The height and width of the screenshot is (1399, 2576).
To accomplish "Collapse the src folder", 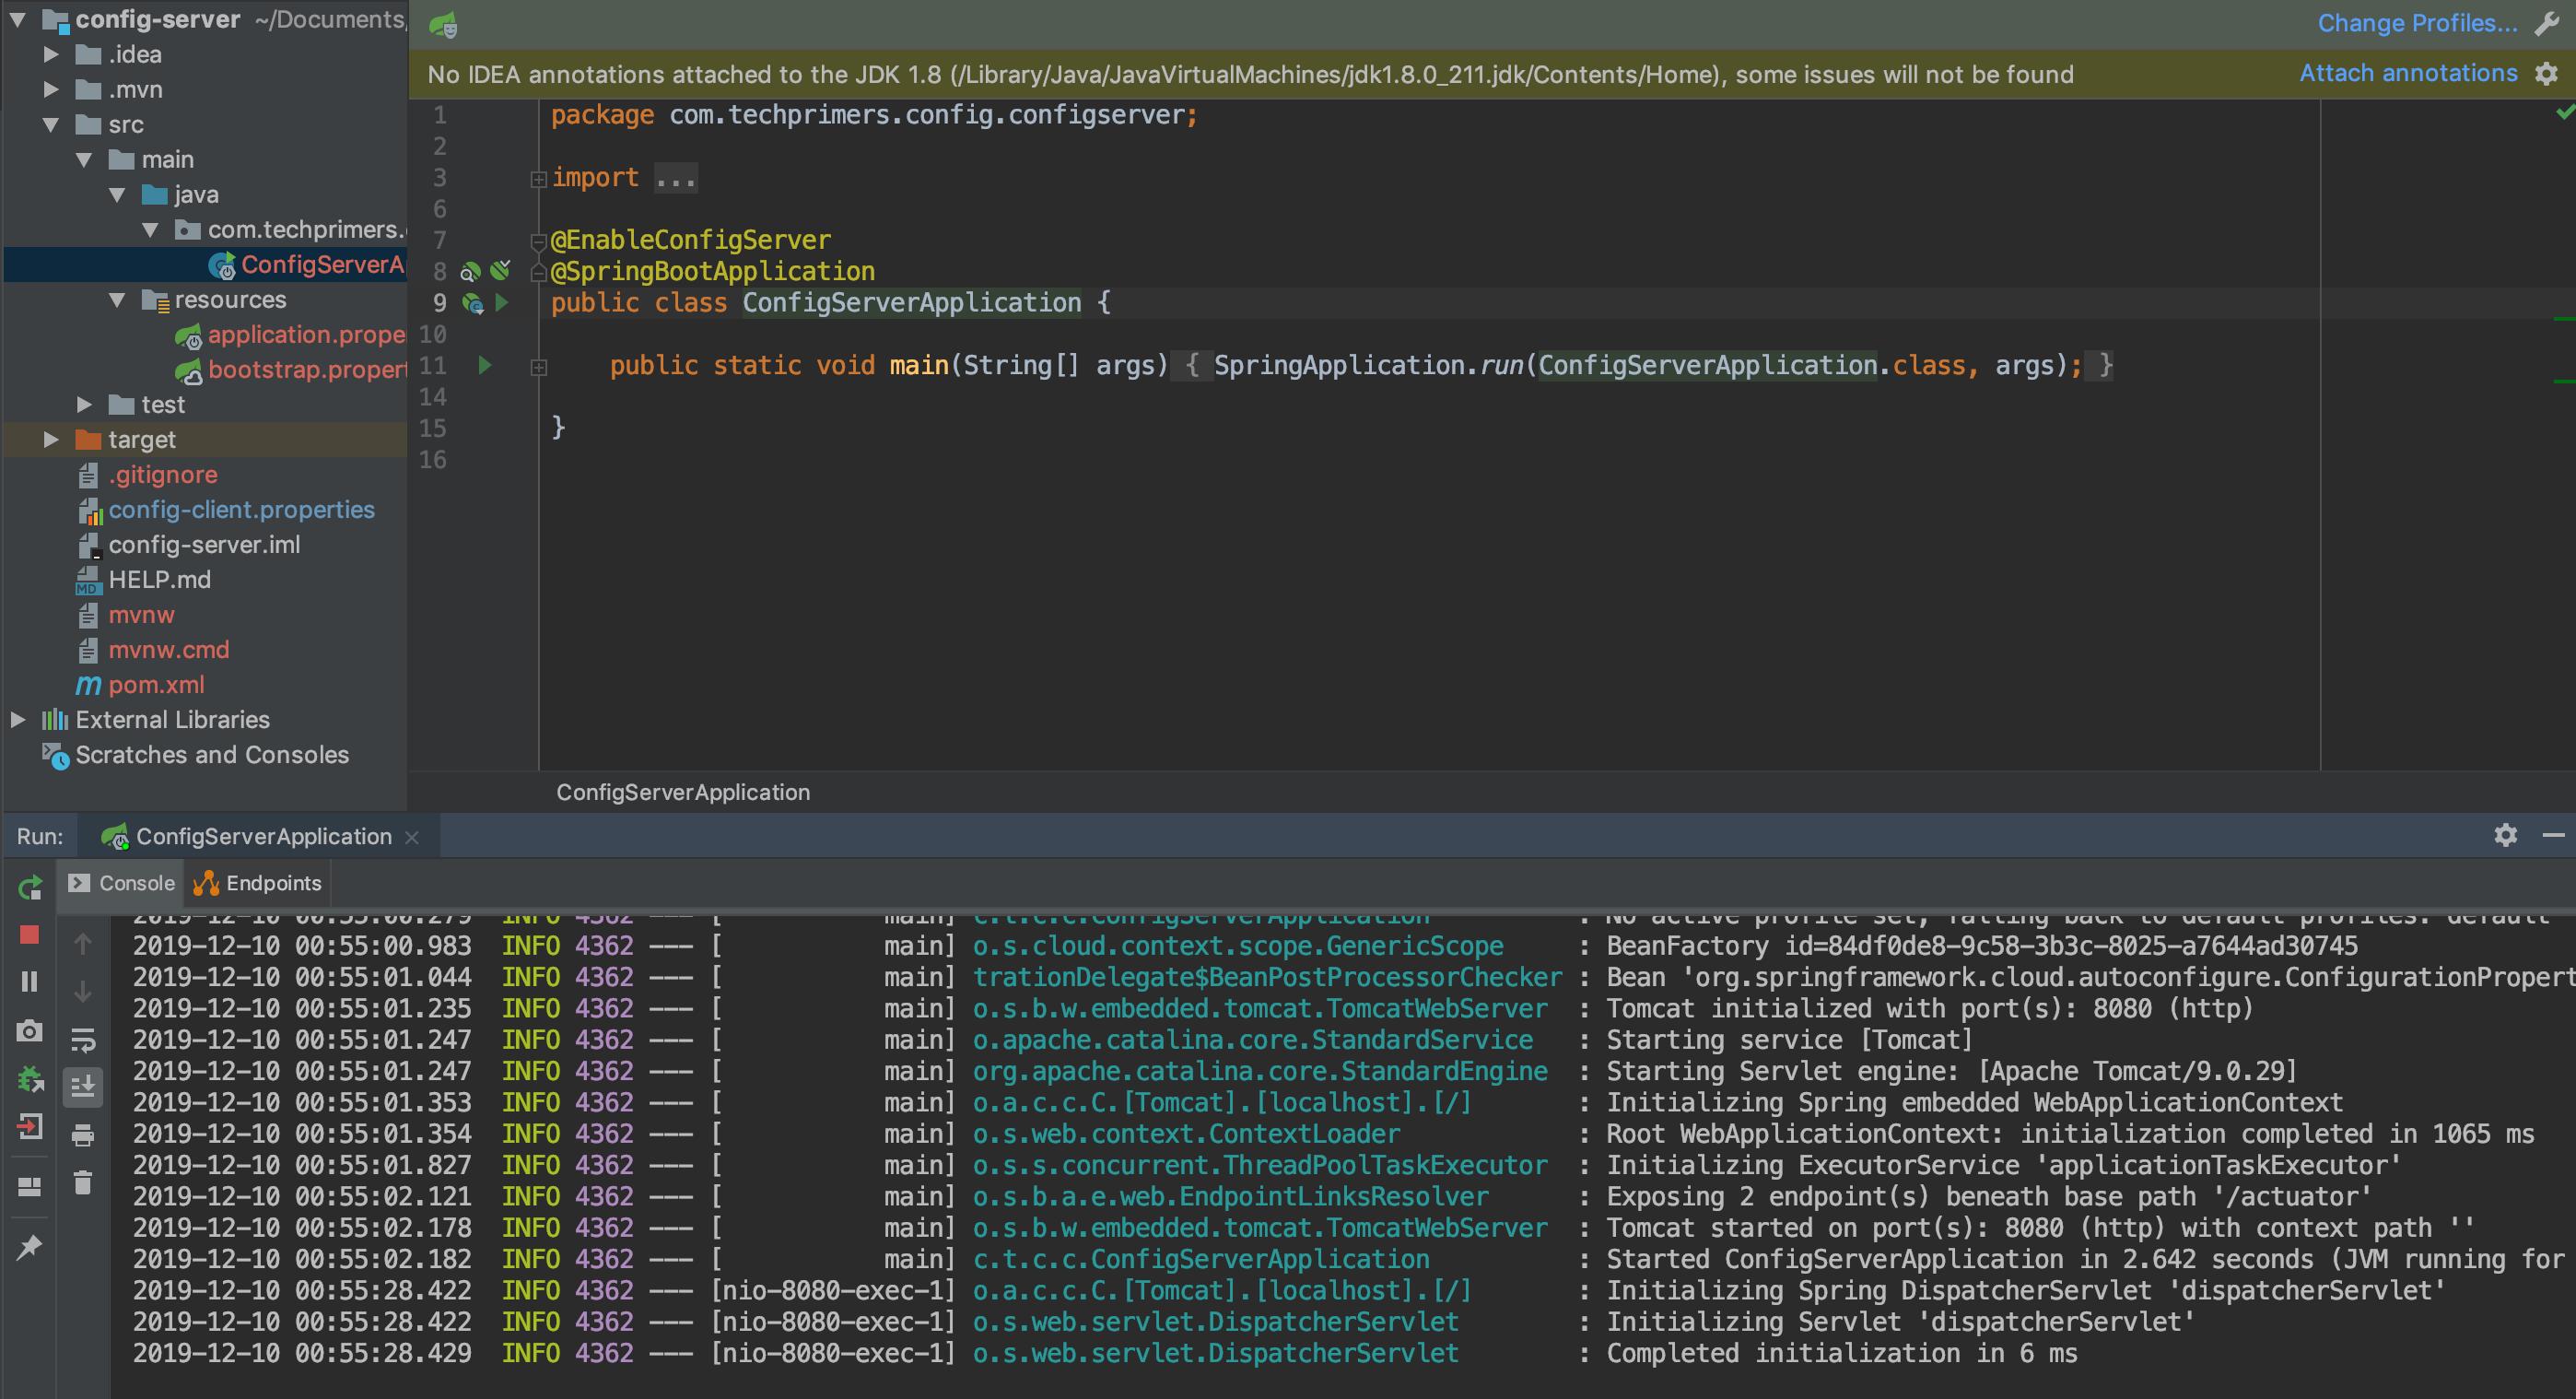I will 51,124.
